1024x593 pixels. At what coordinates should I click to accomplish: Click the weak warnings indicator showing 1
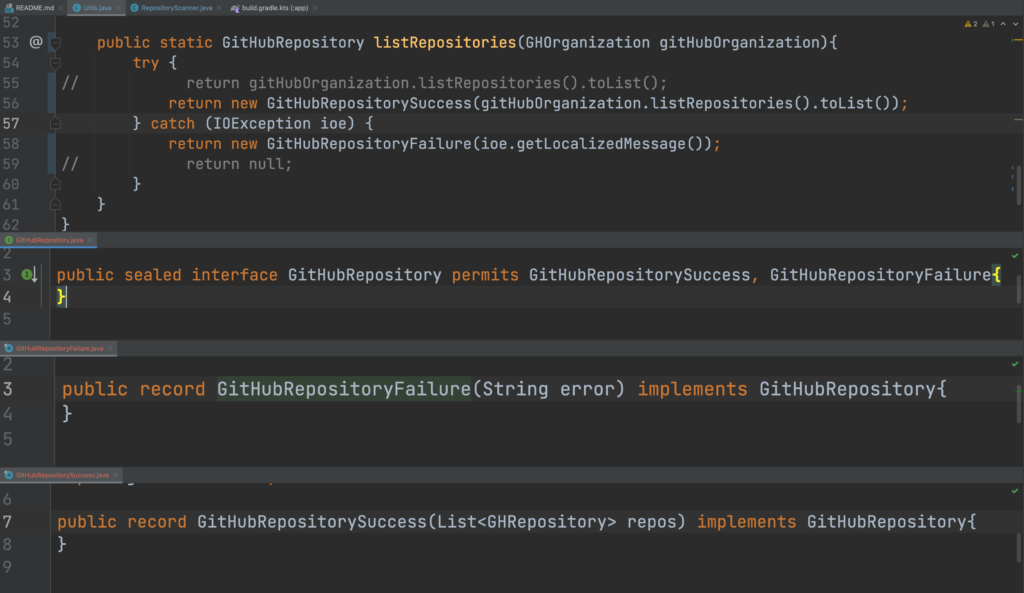[x=987, y=23]
